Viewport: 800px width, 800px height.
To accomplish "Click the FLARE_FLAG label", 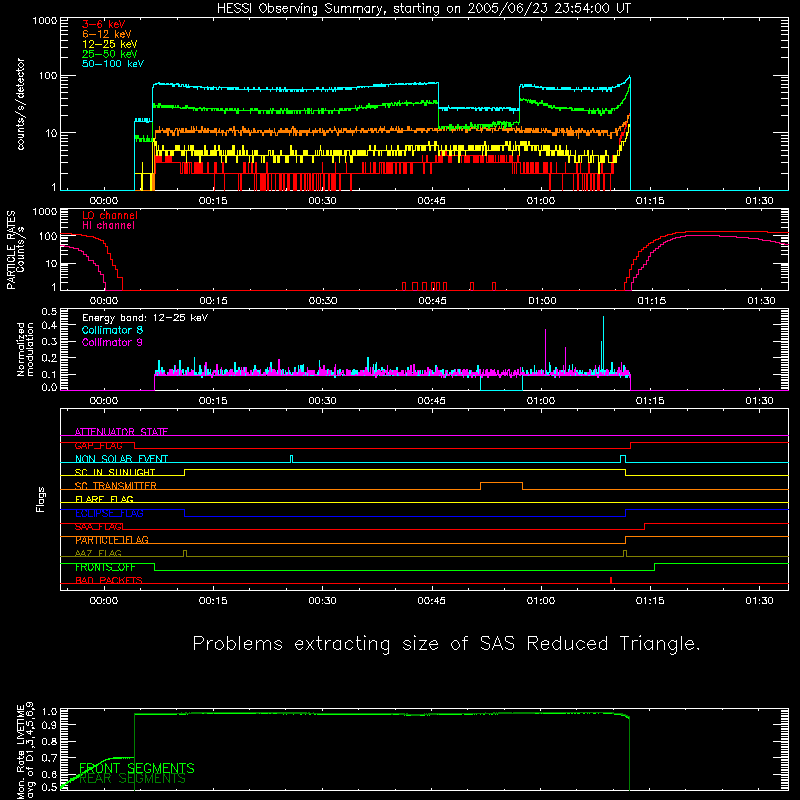I will [104, 499].
